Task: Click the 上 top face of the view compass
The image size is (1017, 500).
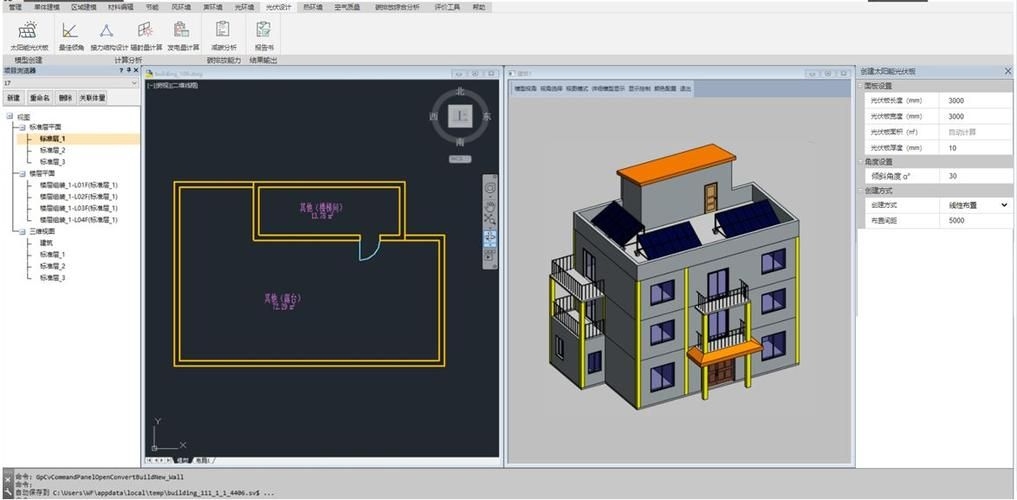Action: (x=460, y=117)
